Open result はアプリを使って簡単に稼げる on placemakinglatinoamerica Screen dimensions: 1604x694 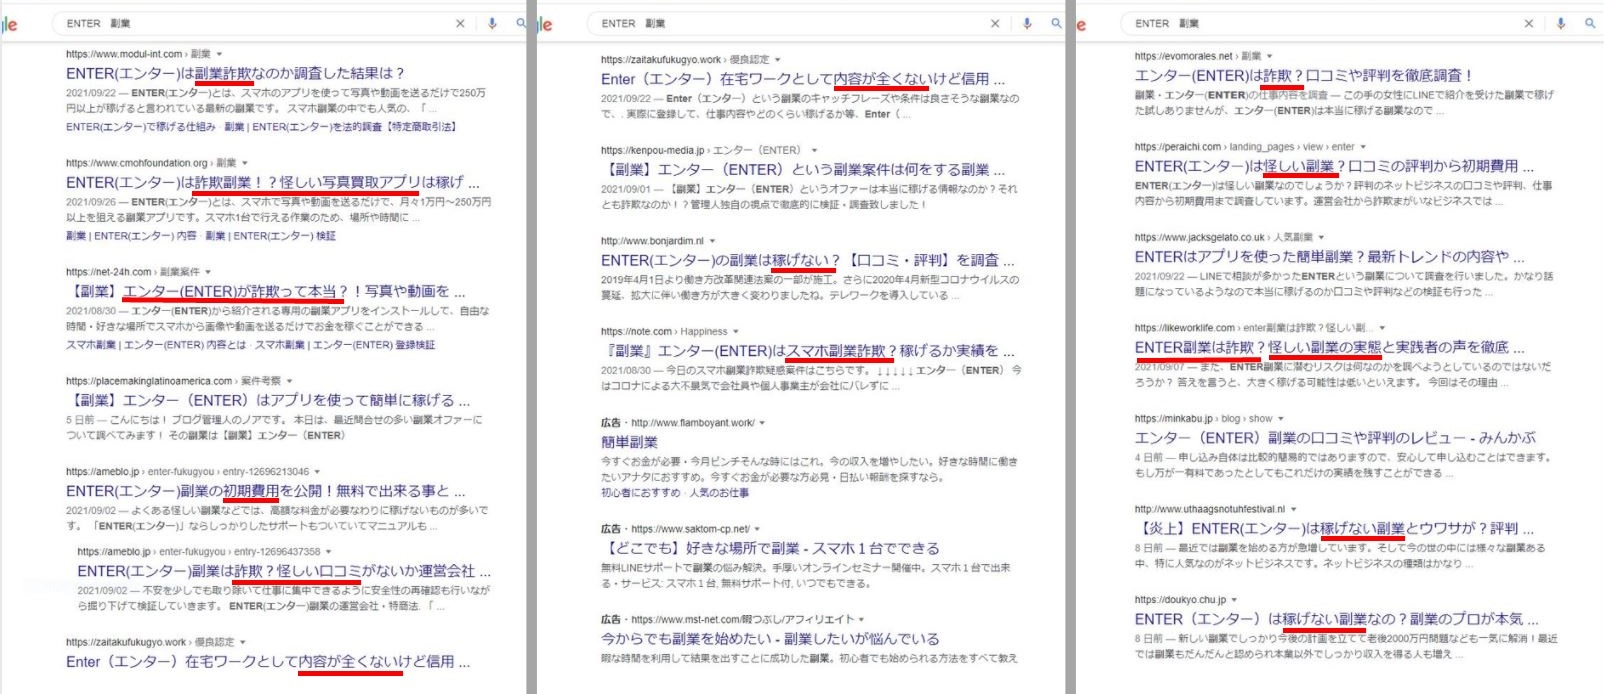coord(268,400)
